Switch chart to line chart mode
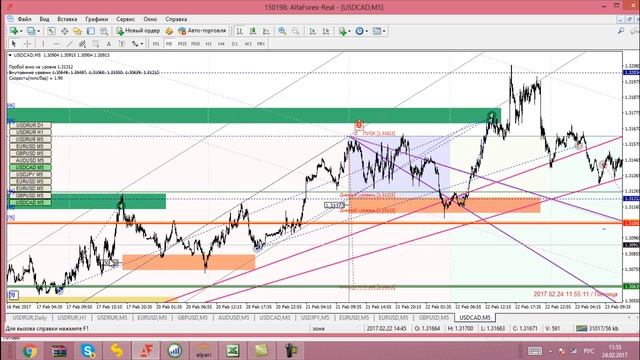This screenshot has width=640, height=360. (x=266, y=31)
